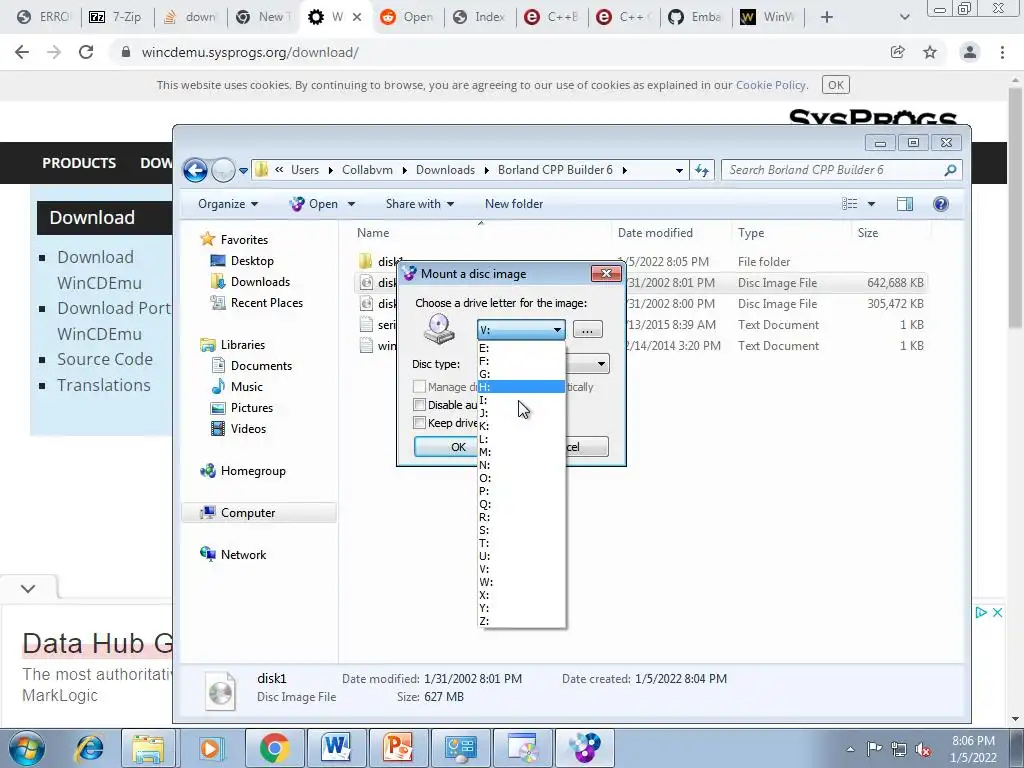Collapse the V: drive letter combo box
Image resolution: width=1024 pixels, height=768 pixels.
557,330
